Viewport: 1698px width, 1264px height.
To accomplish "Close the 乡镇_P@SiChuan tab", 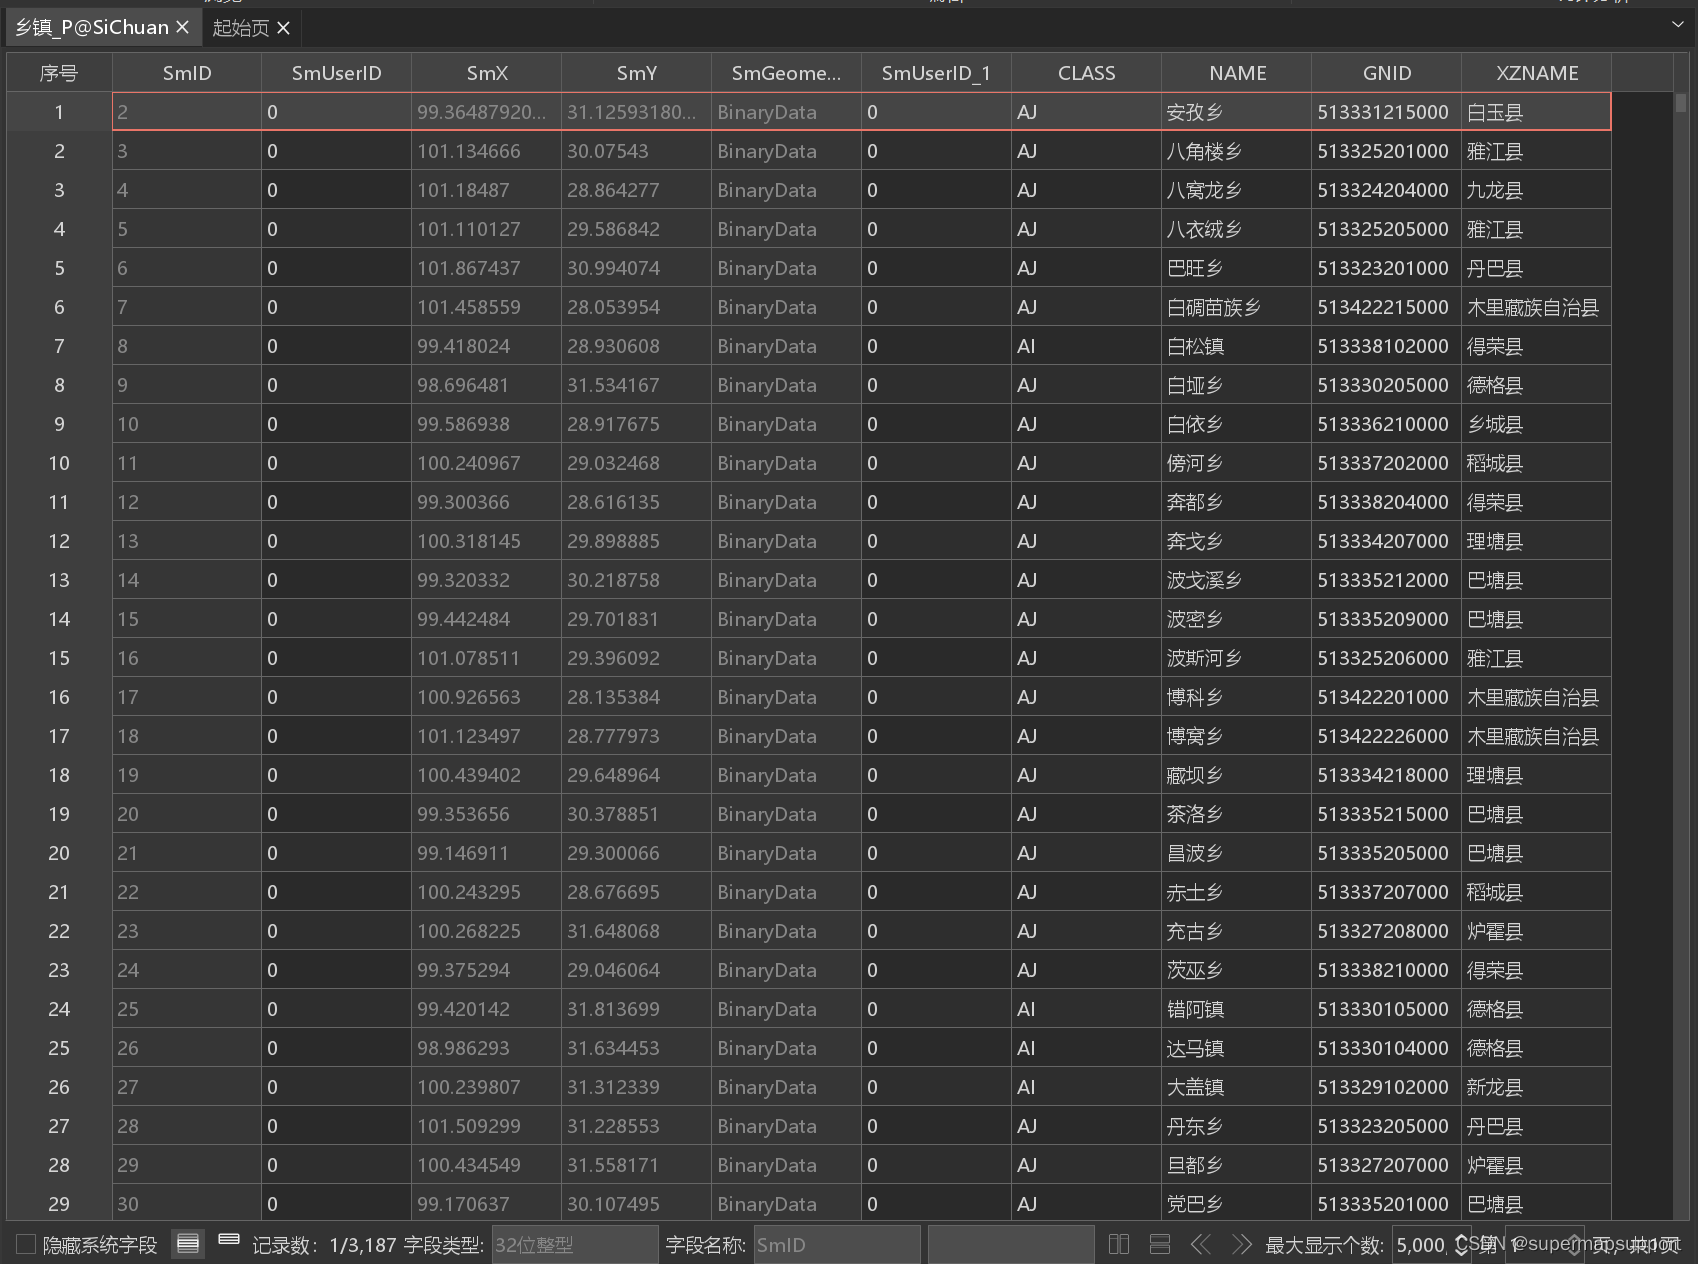I will pos(182,27).
